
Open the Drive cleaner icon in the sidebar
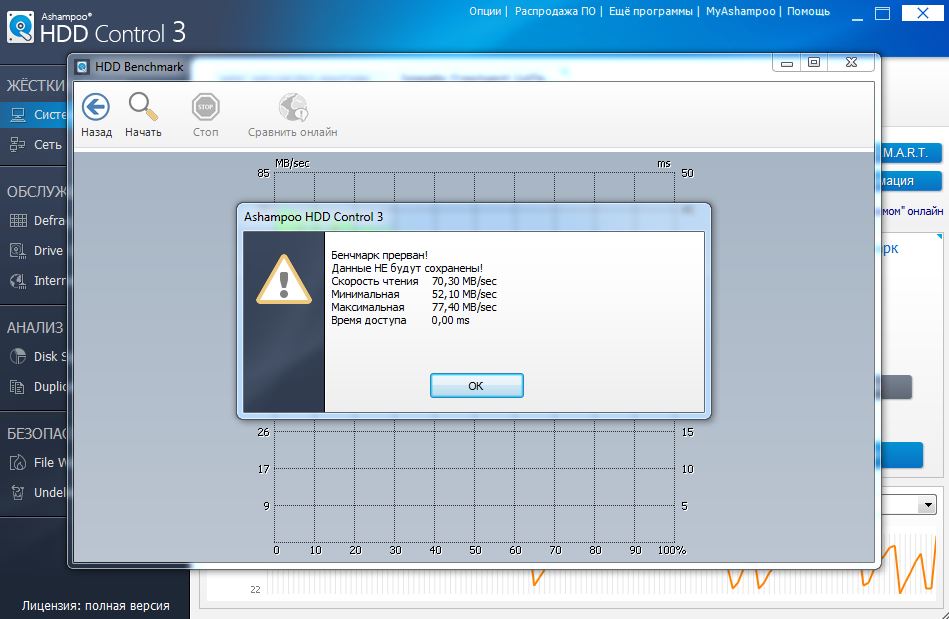tap(18, 251)
